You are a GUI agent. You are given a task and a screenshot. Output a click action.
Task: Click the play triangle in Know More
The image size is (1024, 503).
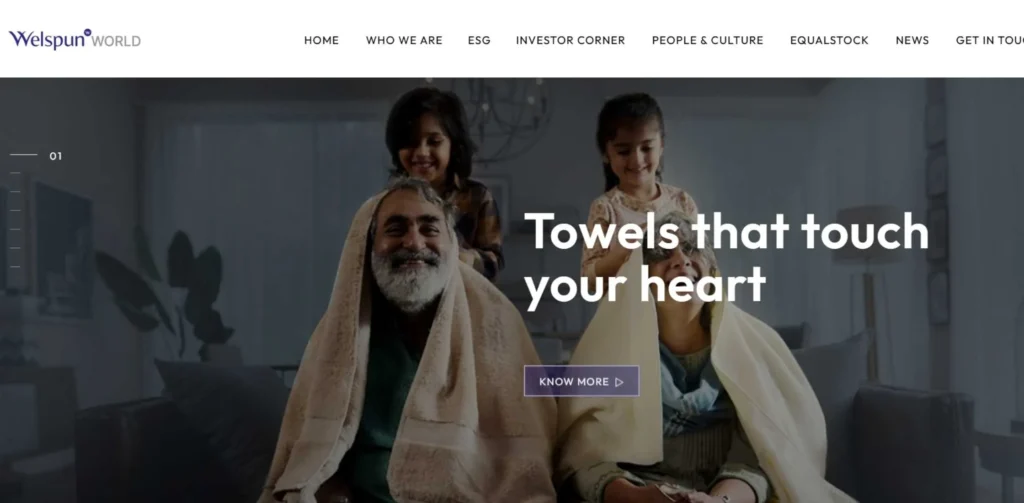coord(619,382)
